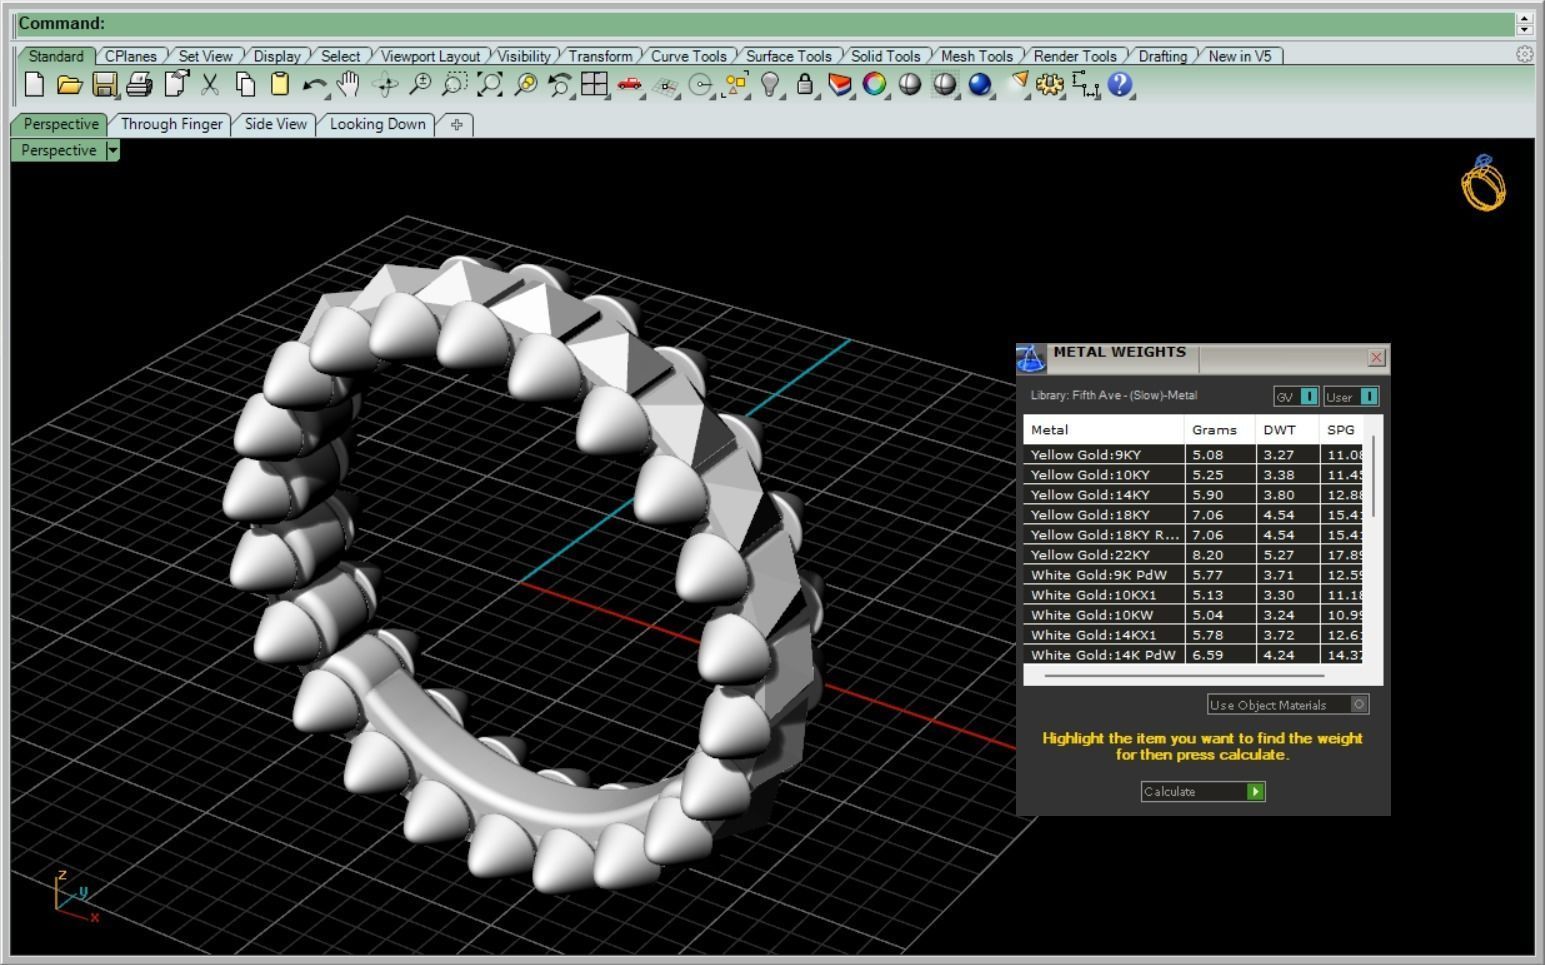Click the four-viewport layout icon
Screen dimensions: 1545x965
pos(595,85)
